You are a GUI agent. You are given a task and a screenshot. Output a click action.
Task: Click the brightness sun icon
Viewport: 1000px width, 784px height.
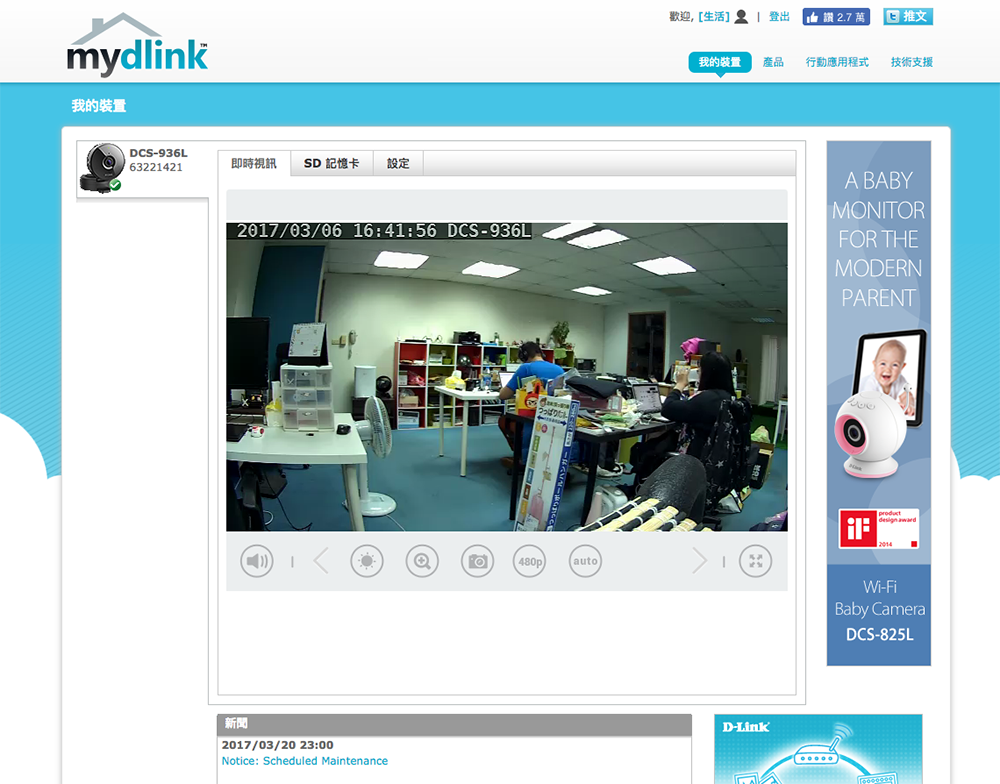point(367,561)
